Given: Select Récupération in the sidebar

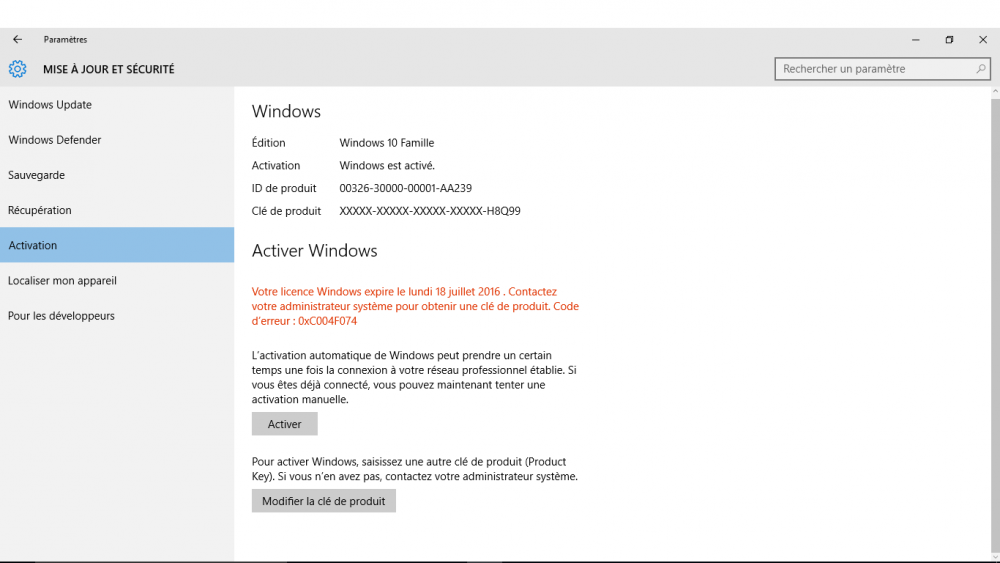Looking at the screenshot, I should [x=117, y=210].
